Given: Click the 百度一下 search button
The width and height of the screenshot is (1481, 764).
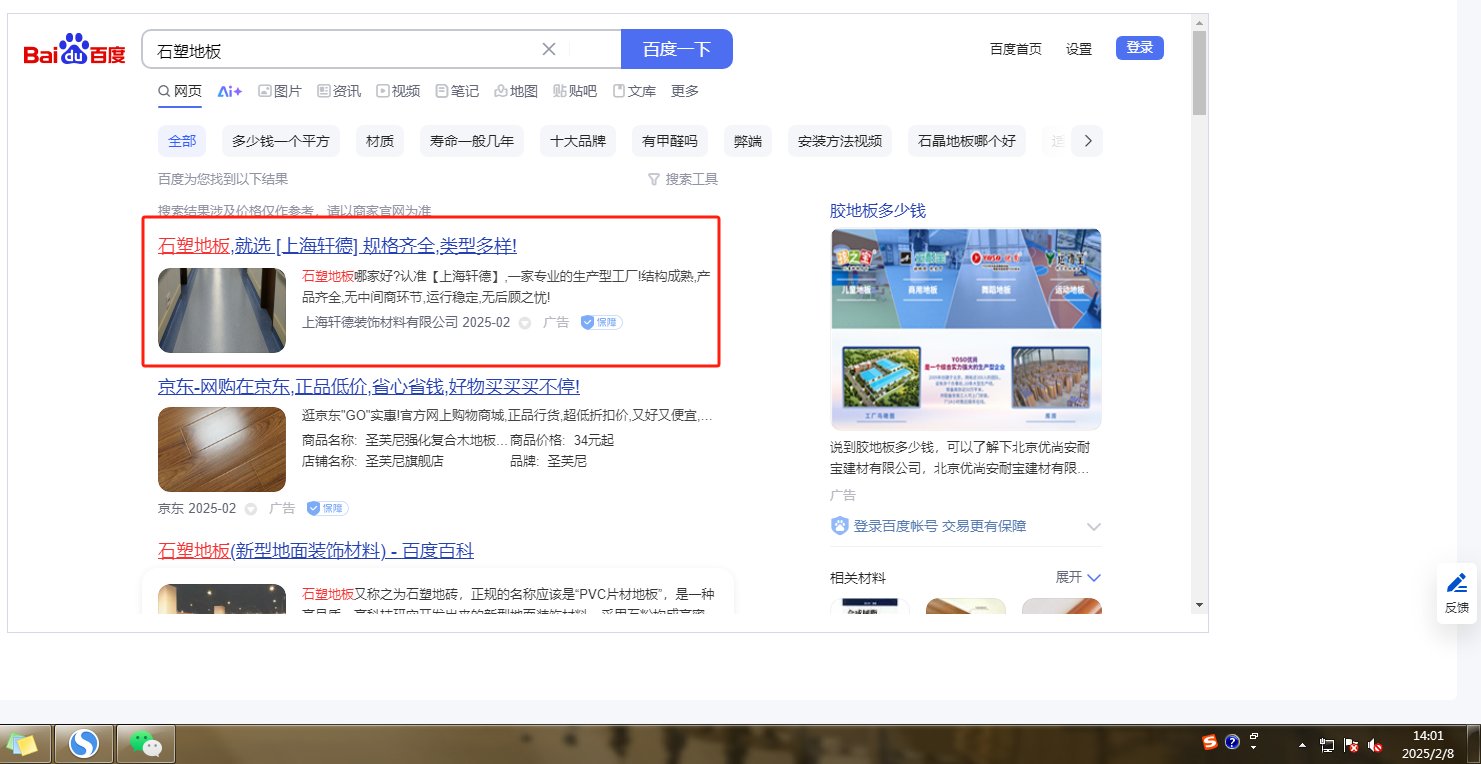Looking at the screenshot, I should pos(677,49).
